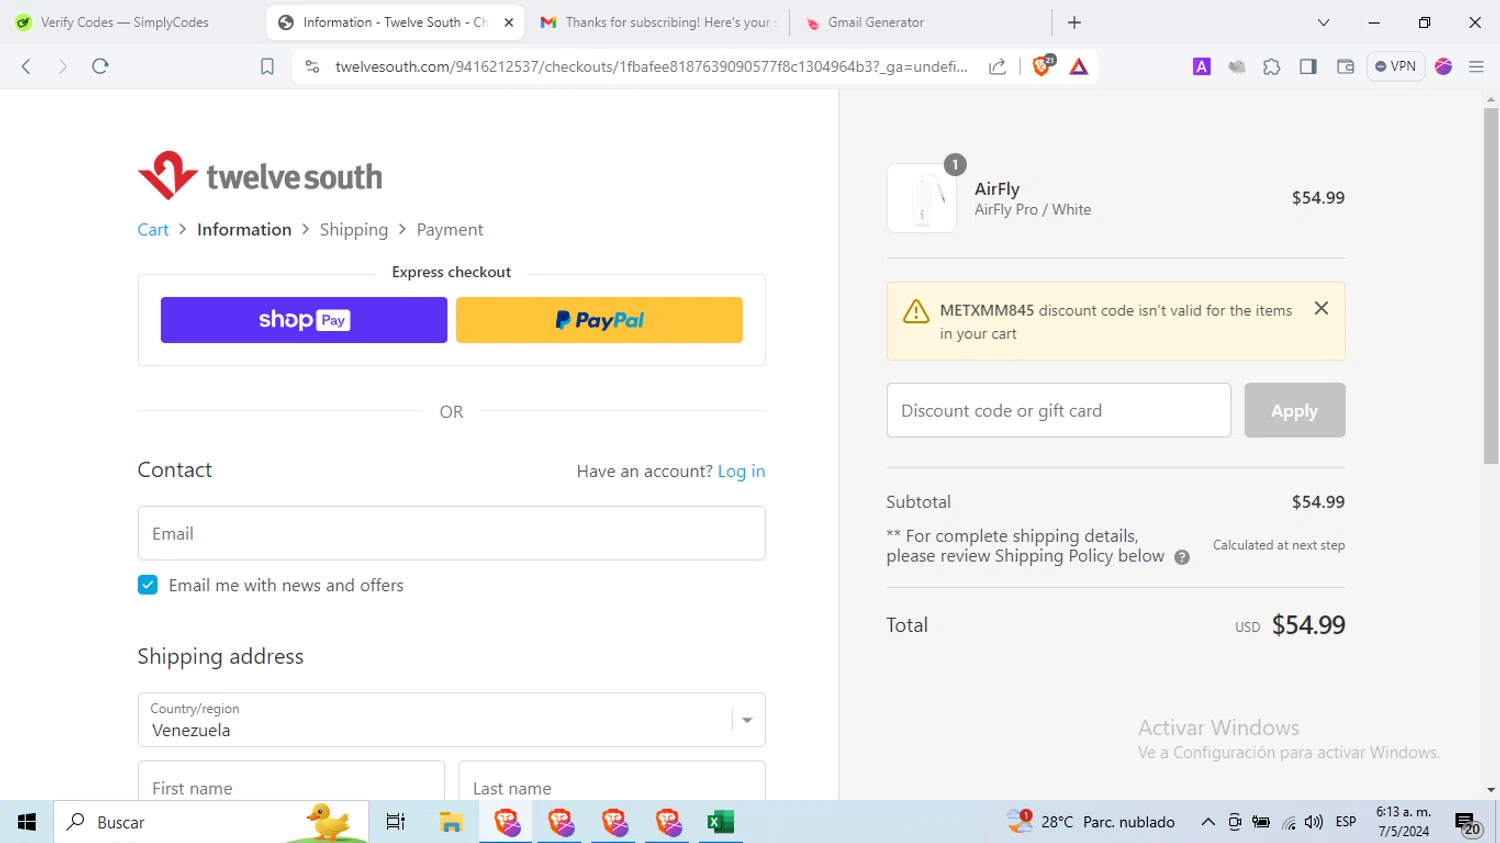Check out with PayPal

pos(599,320)
